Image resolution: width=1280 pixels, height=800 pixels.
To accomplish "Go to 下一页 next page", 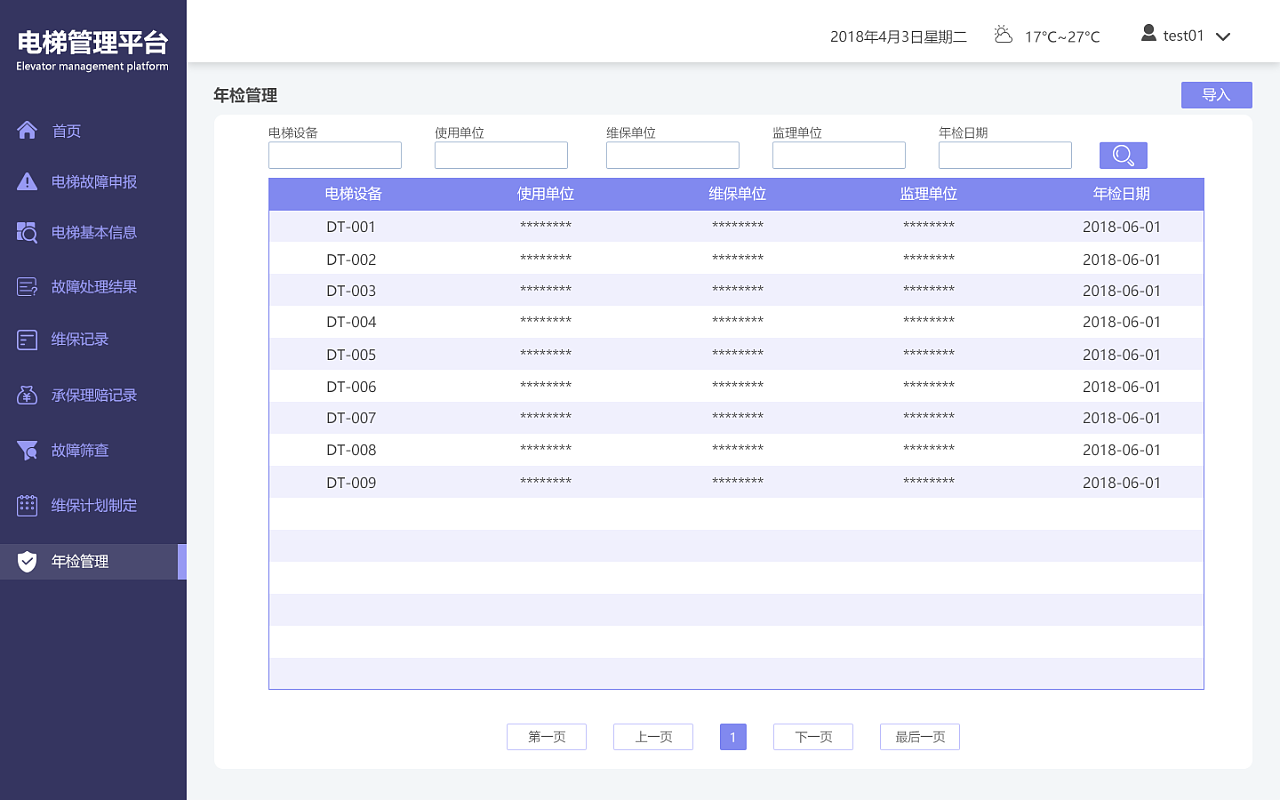I will [813, 737].
